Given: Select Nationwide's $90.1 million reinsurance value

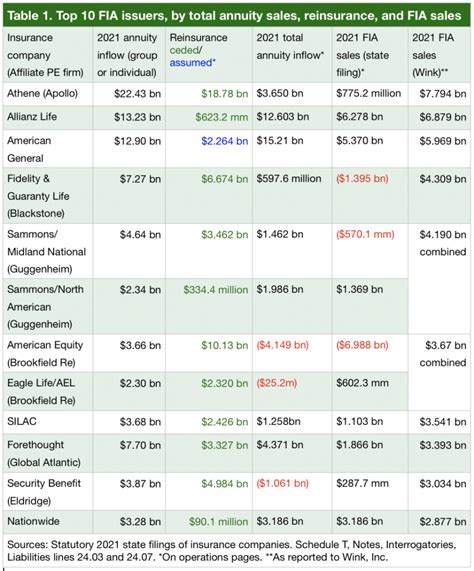Looking at the screenshot, I should point(218,522).
